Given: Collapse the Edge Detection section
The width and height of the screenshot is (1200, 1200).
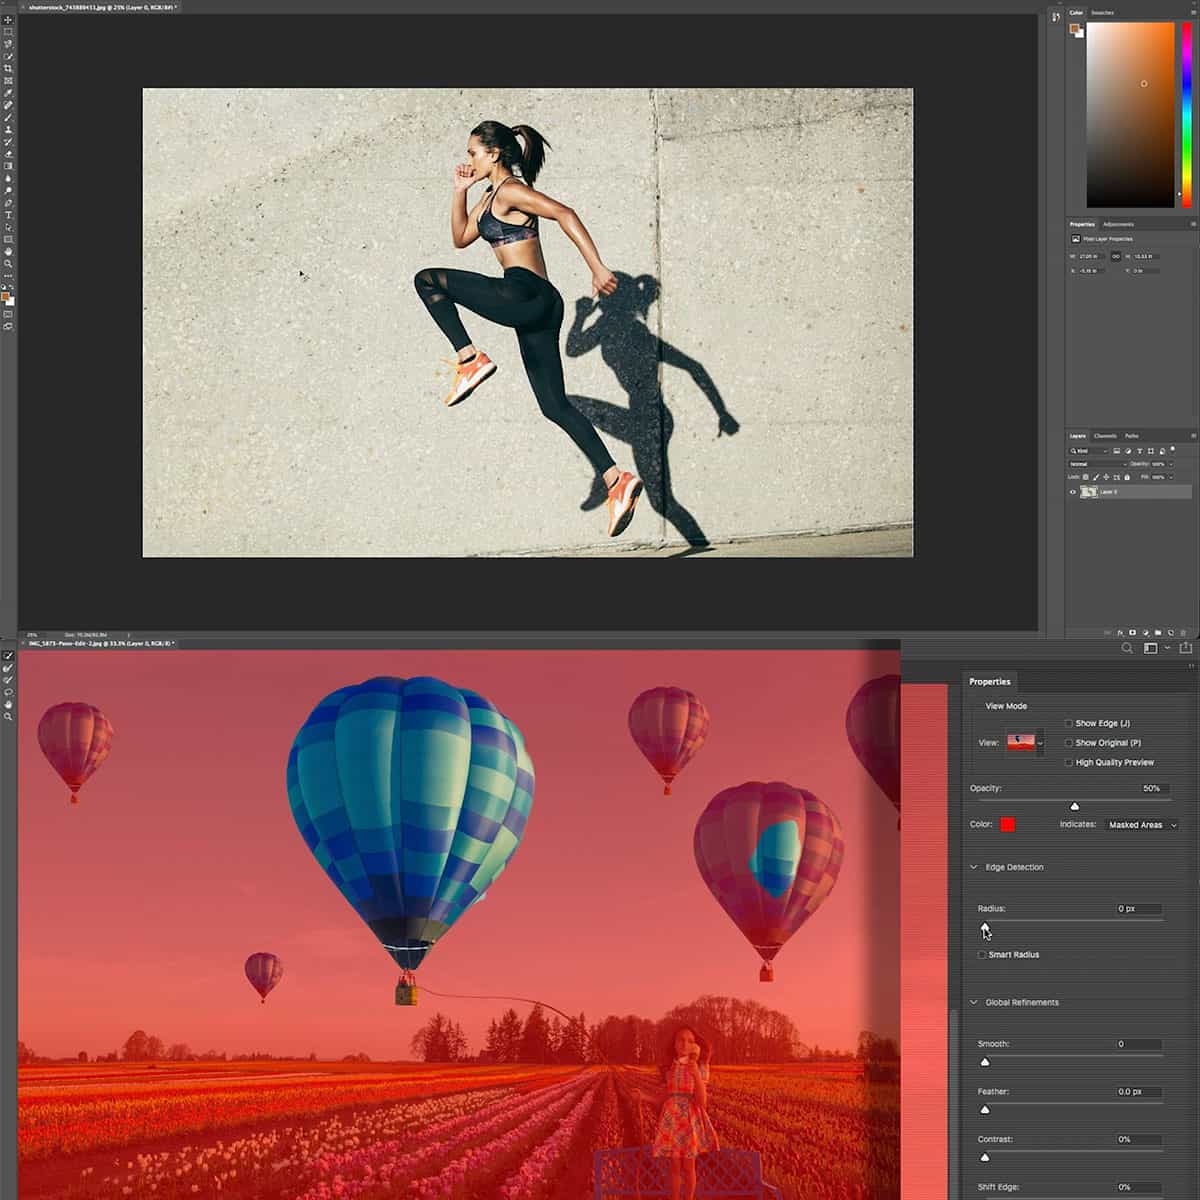Looking at the screenshot, I should pos(973,867).
